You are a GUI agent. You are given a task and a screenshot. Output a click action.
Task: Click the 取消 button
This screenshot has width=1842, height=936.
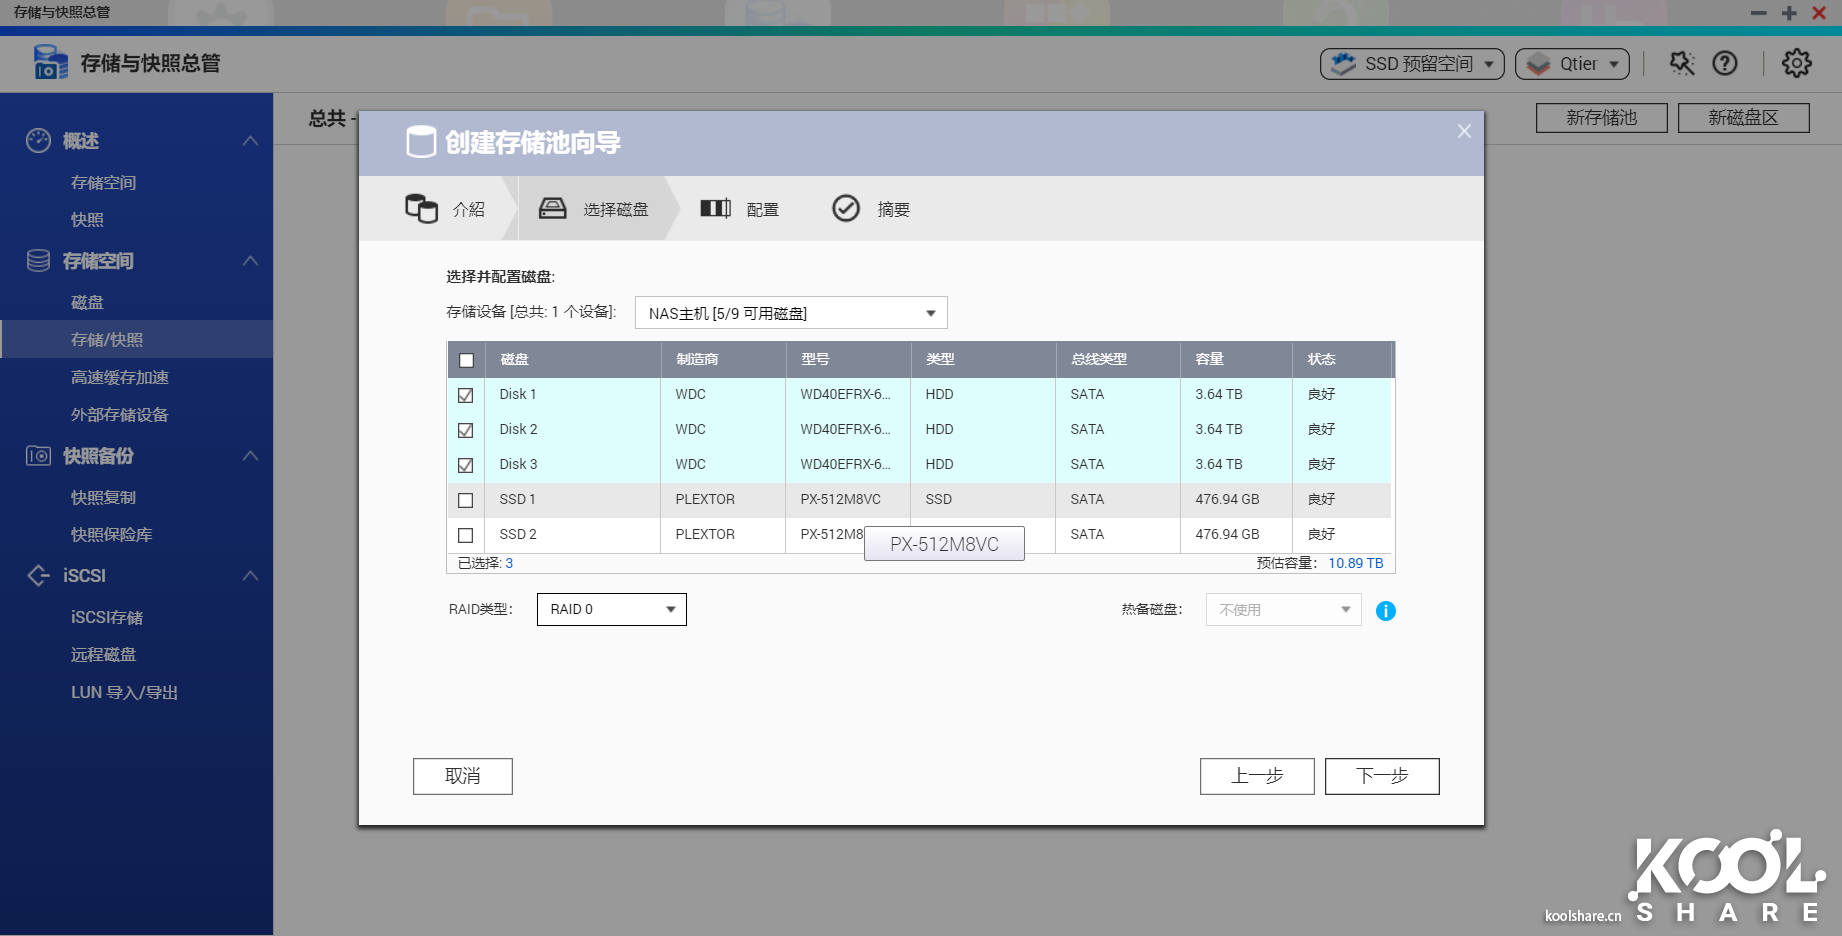(x=462, y=776)
